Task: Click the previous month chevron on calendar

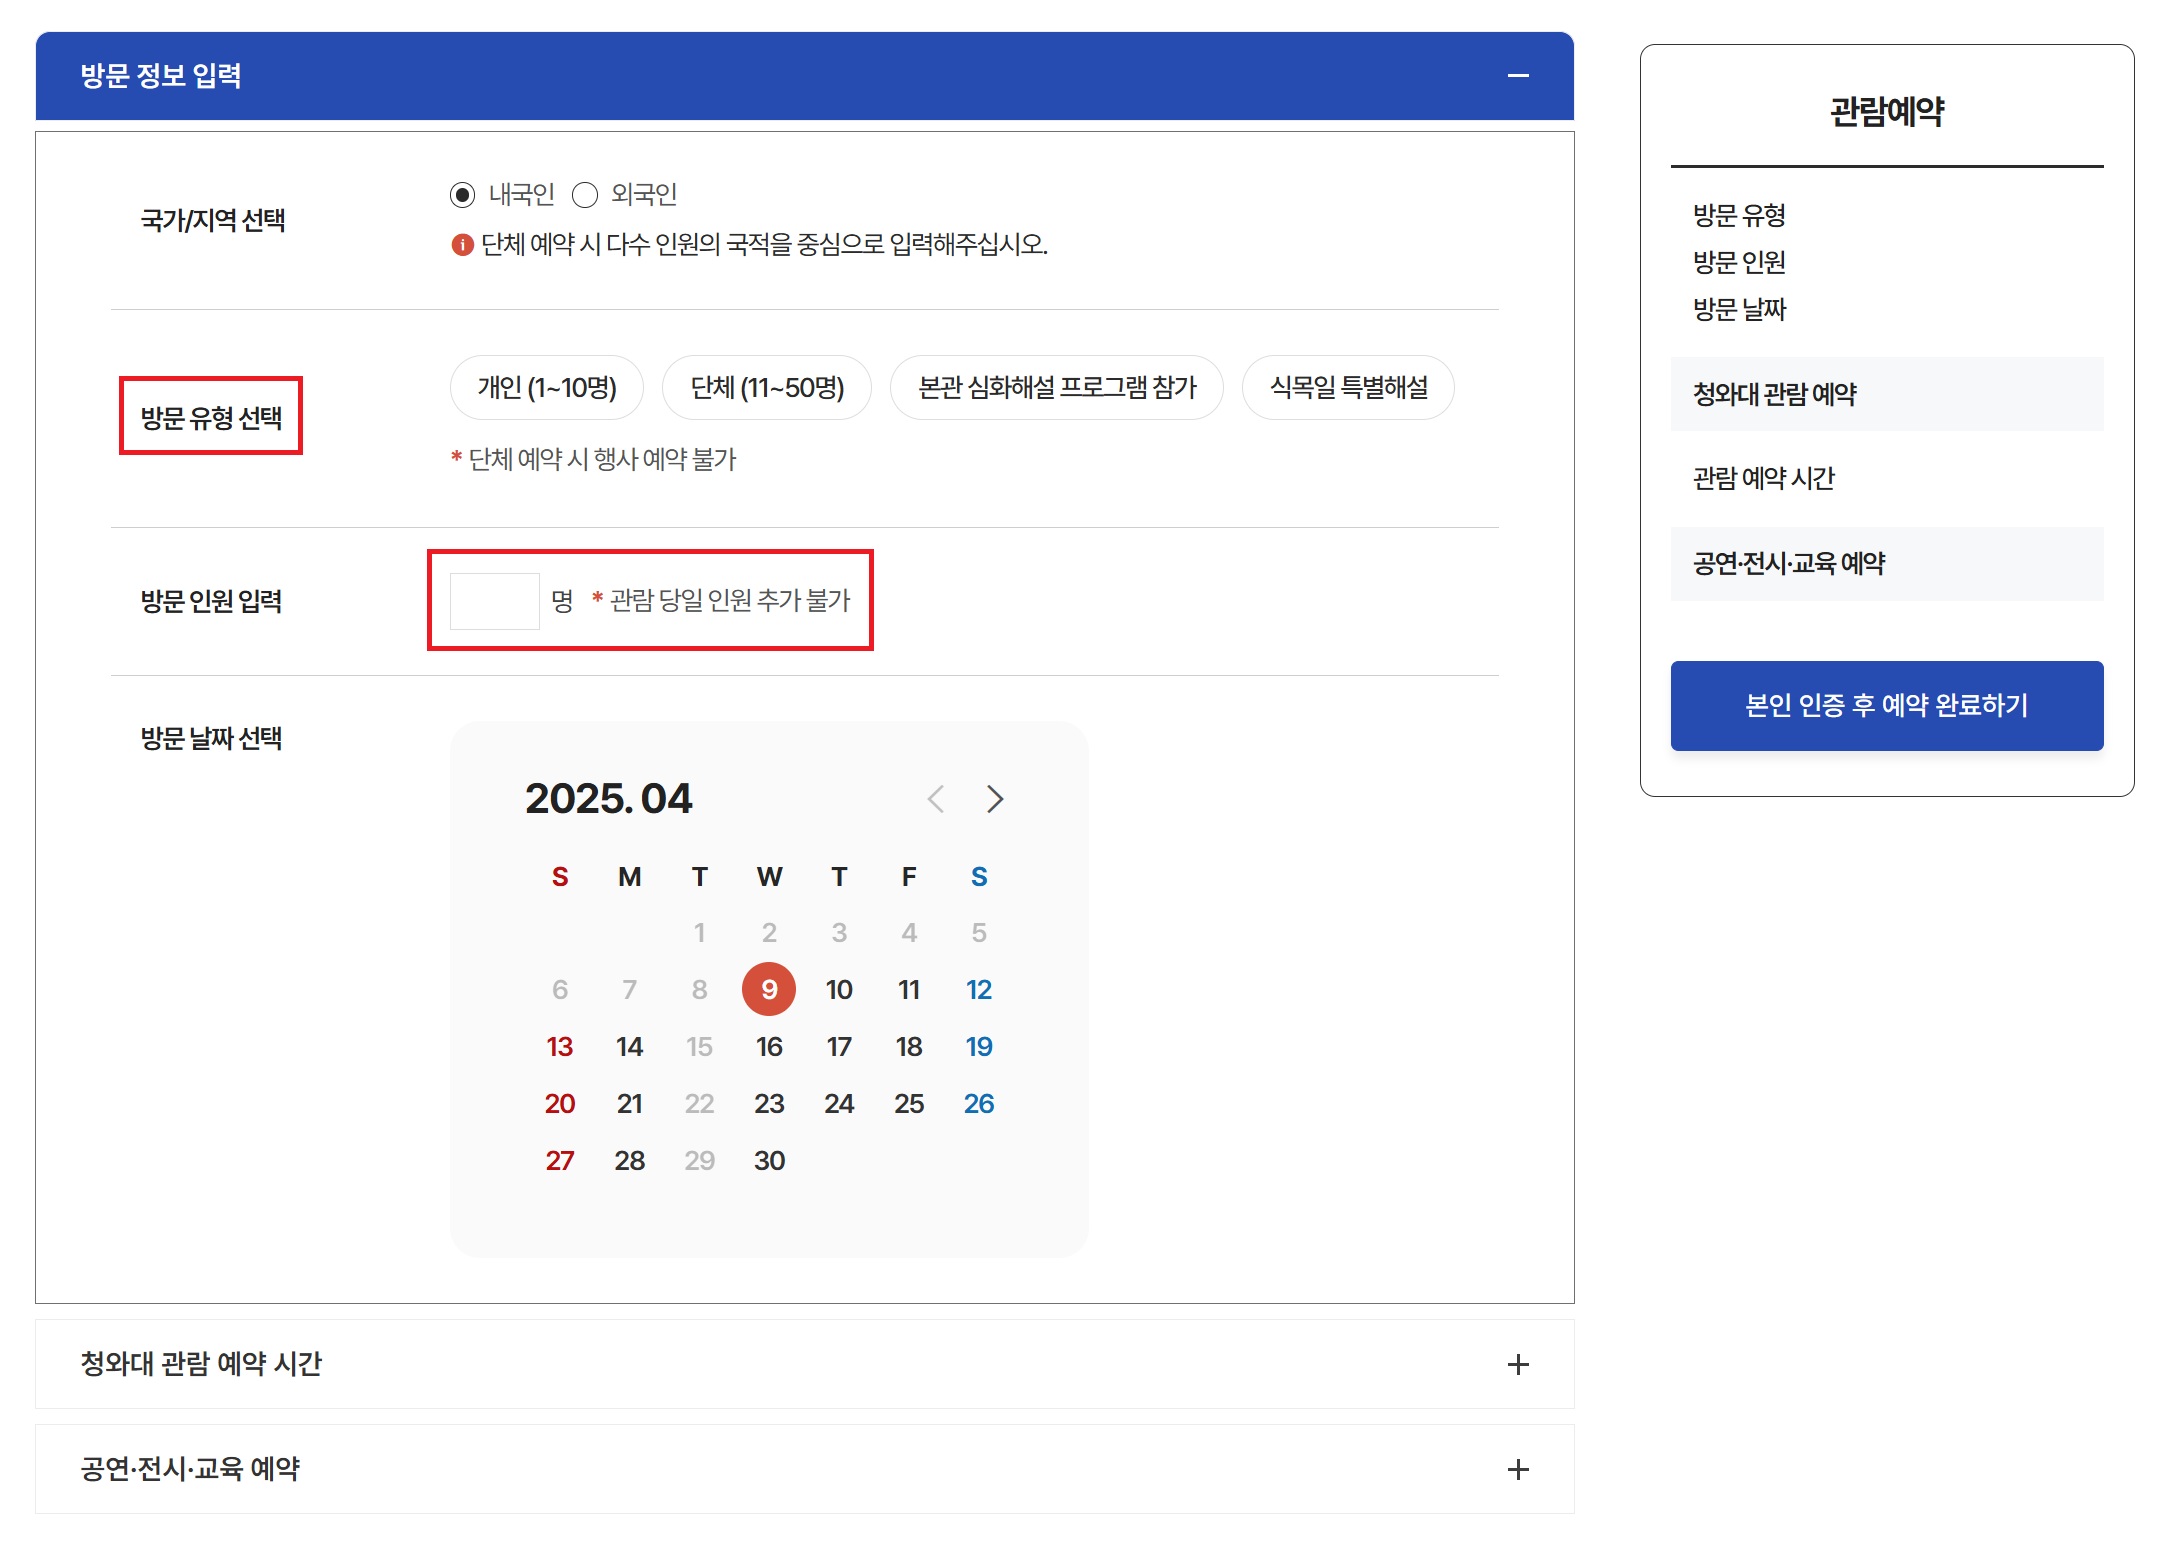Action: (x=935, y=799)
